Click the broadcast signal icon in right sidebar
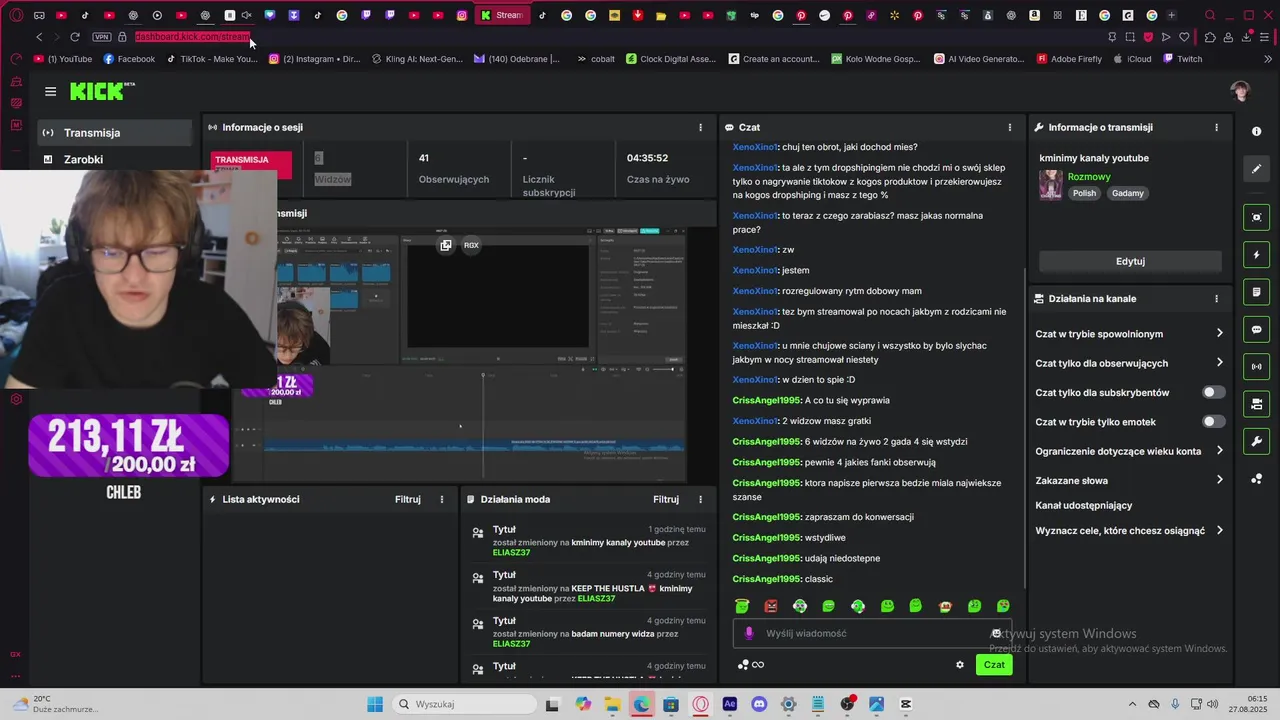The width and height of the screenshot is (1280, 720). [x=1256, y=367]
